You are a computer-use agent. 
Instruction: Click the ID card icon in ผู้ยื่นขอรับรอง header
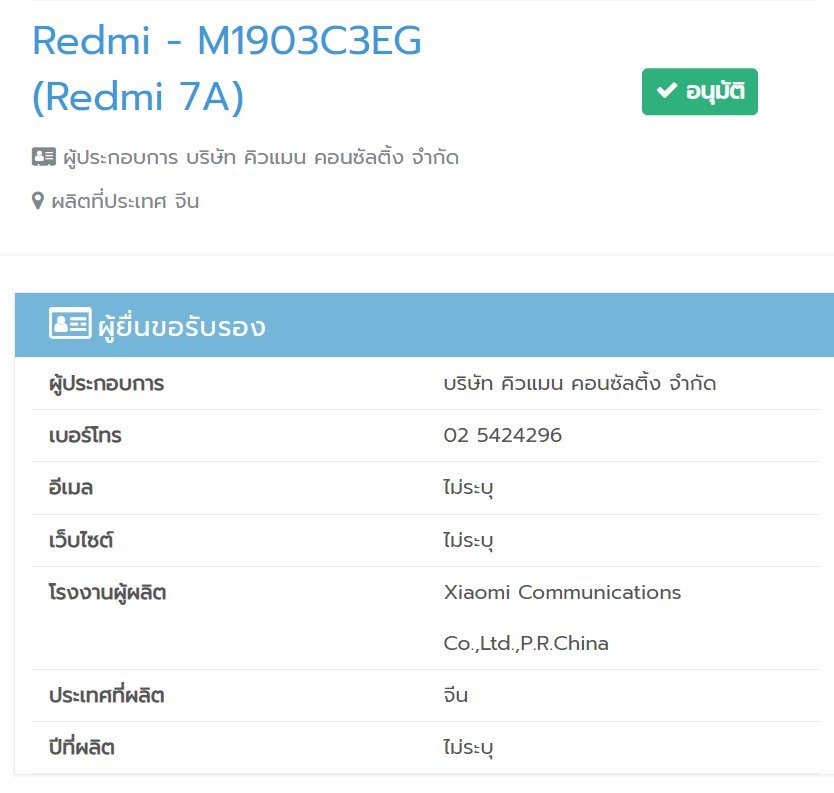(x=70, y=323)
